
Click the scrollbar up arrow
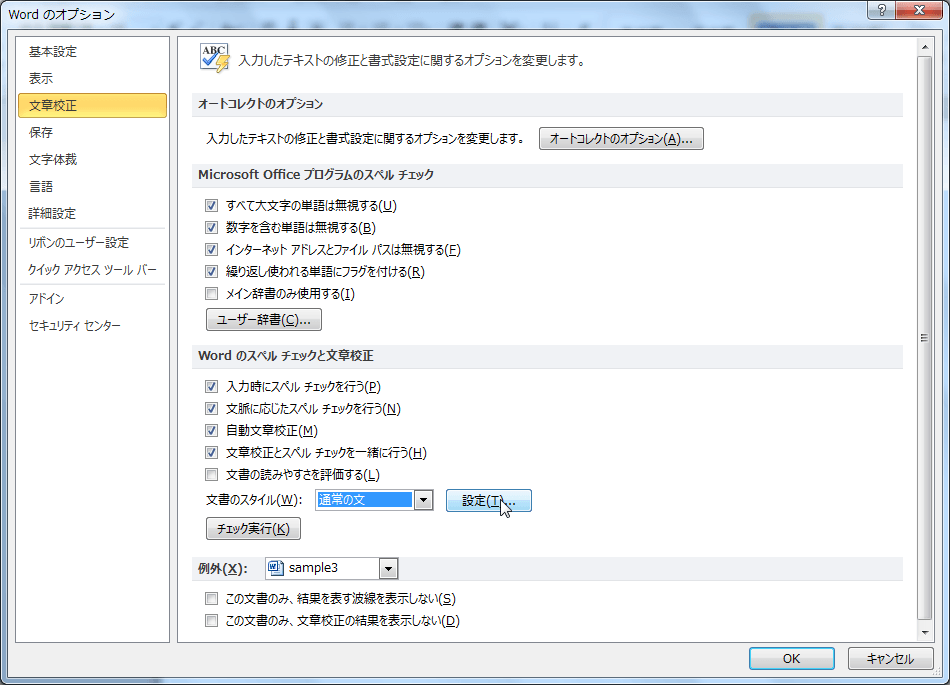pyautogui.click(x=925, y=47)
